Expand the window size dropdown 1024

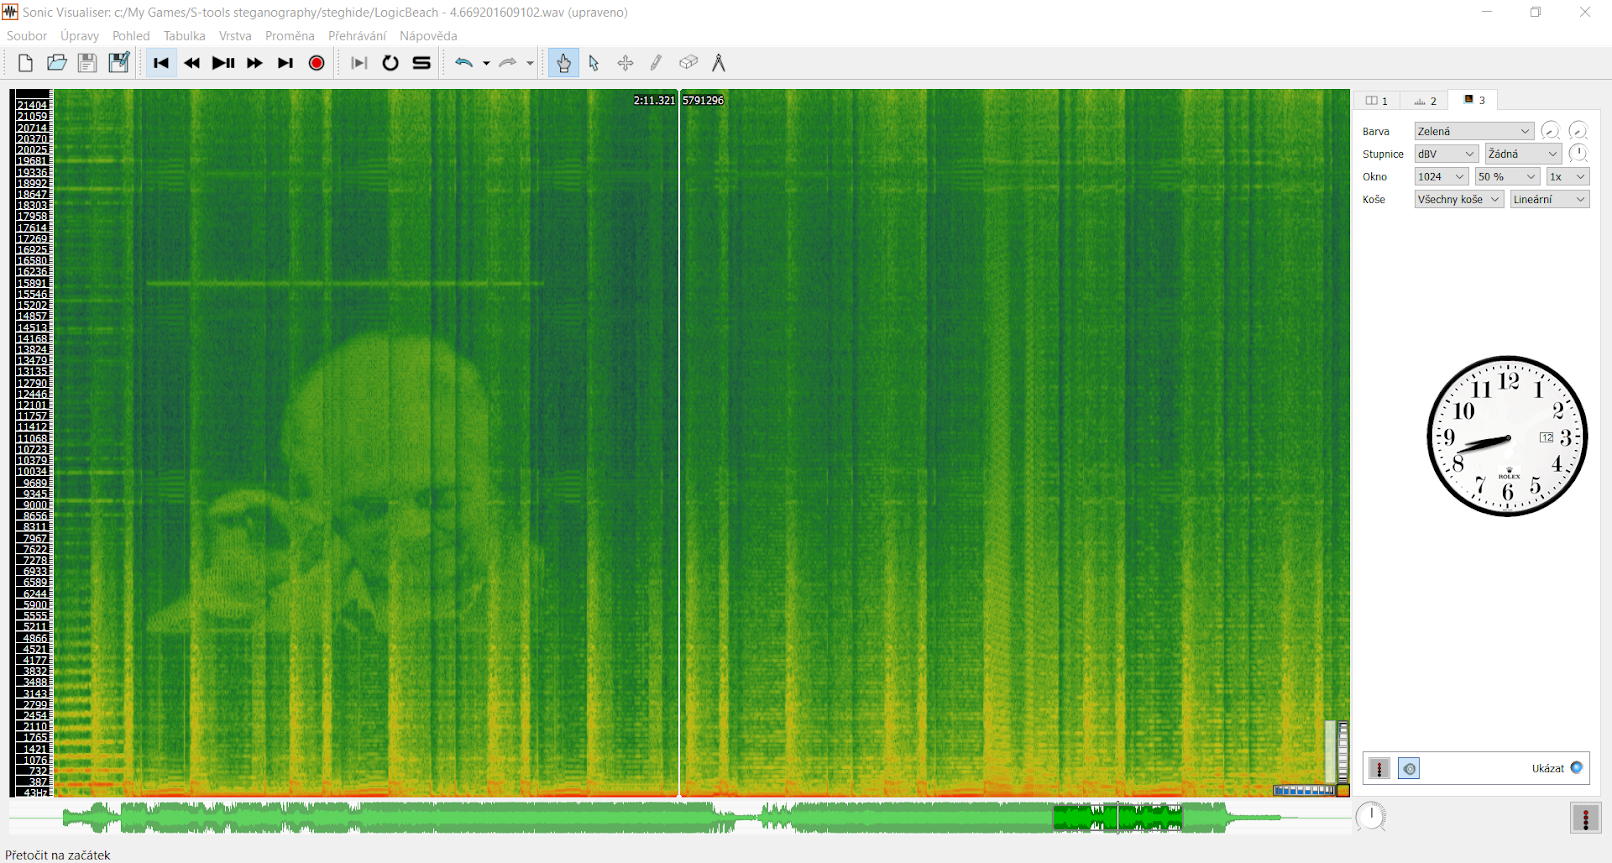tap(1441, 176)
